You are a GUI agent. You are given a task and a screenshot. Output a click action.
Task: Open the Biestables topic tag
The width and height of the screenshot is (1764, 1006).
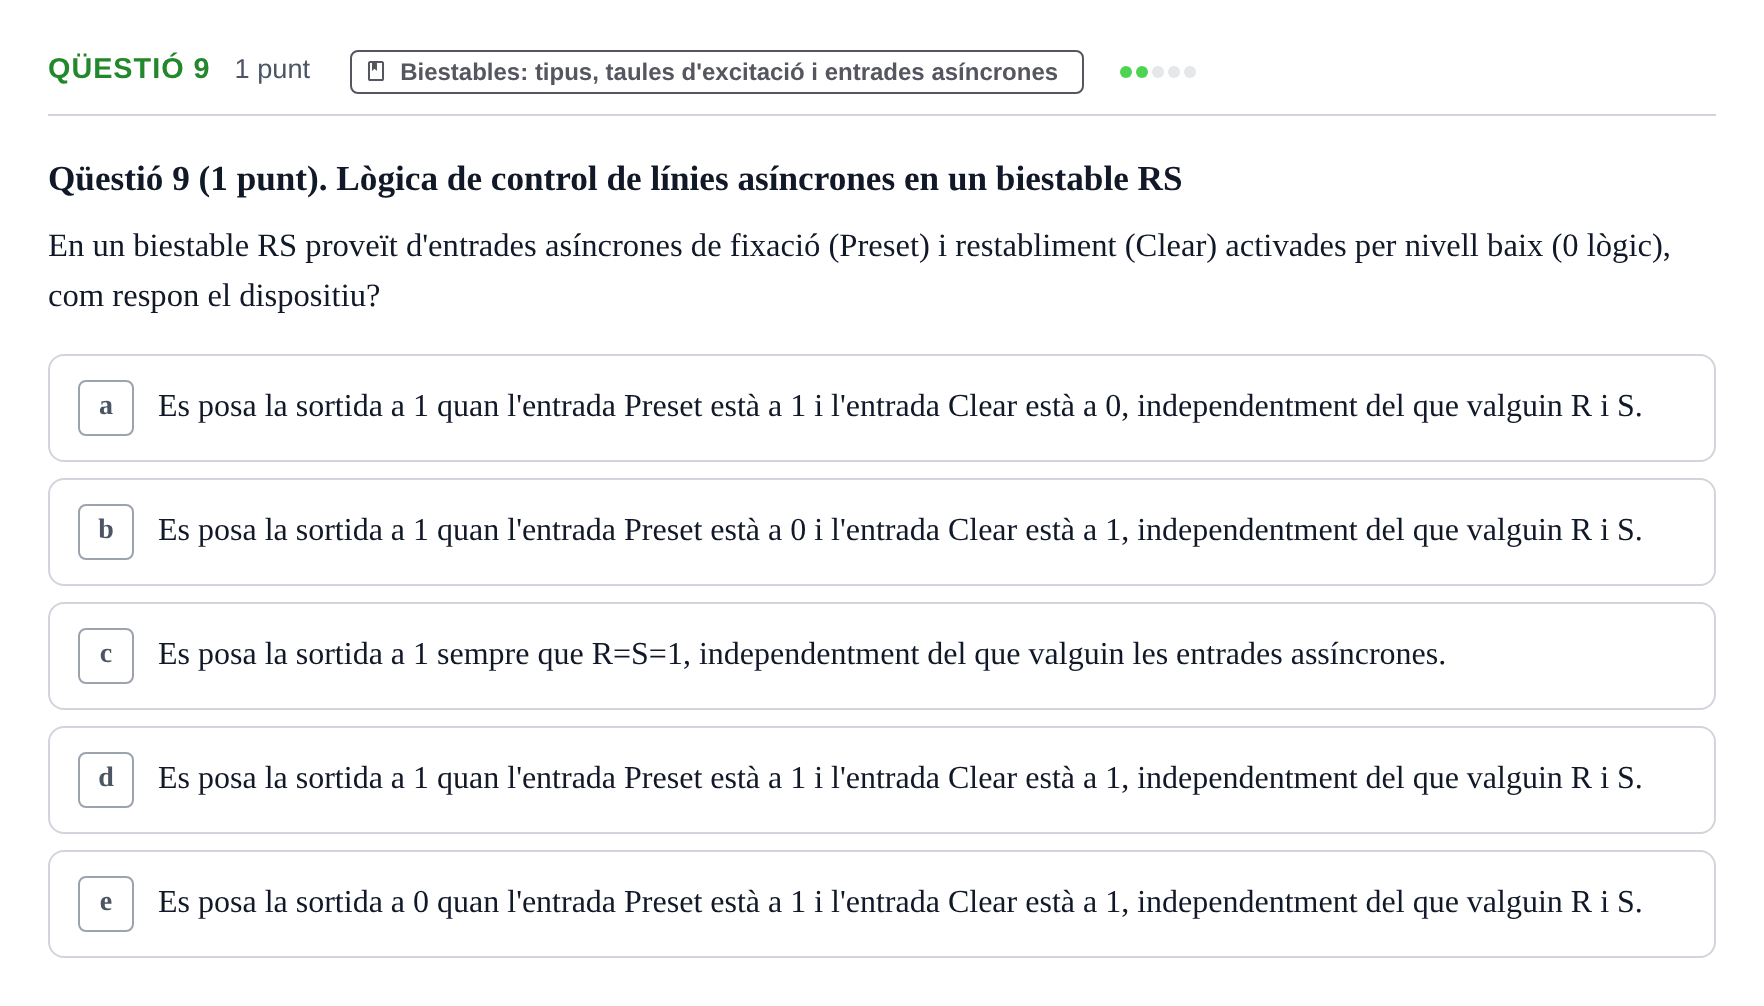pyautogui.click(x=716, y=72)
